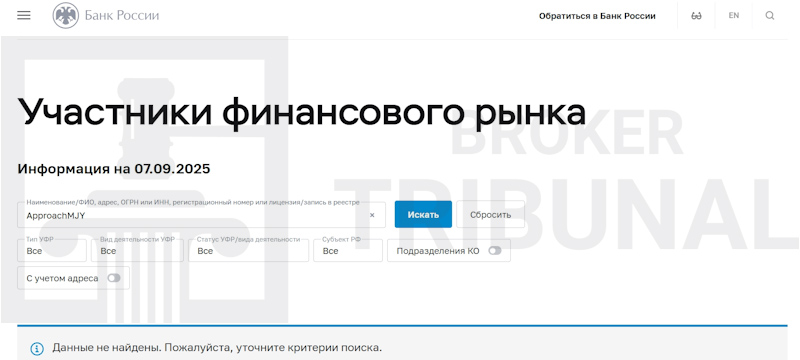Toggle the 'Подразделения КО' switch
Image resolution: width=800 pixels, height=360 pixels.
pos(495,251)
